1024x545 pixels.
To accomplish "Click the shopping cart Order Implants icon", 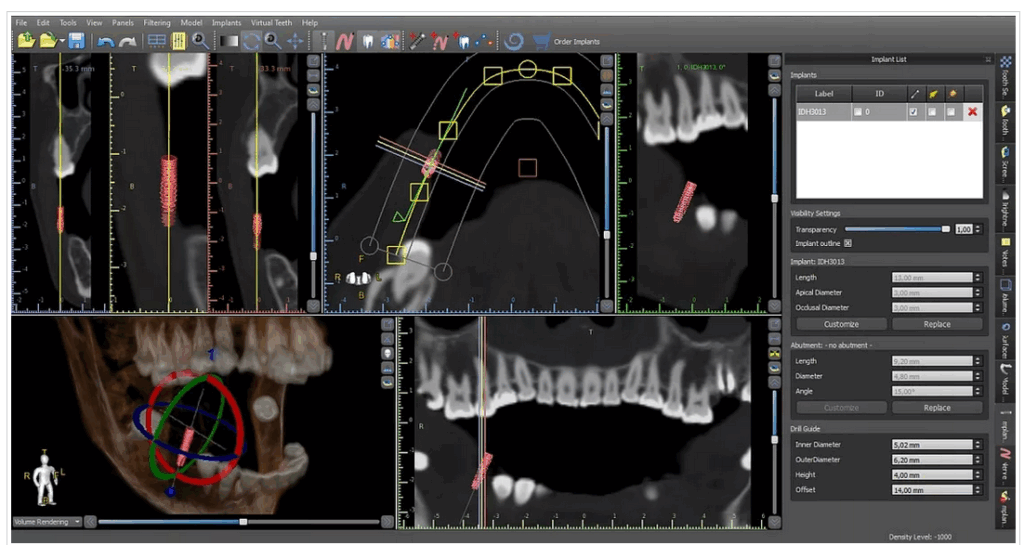I will tap(541, 41).
